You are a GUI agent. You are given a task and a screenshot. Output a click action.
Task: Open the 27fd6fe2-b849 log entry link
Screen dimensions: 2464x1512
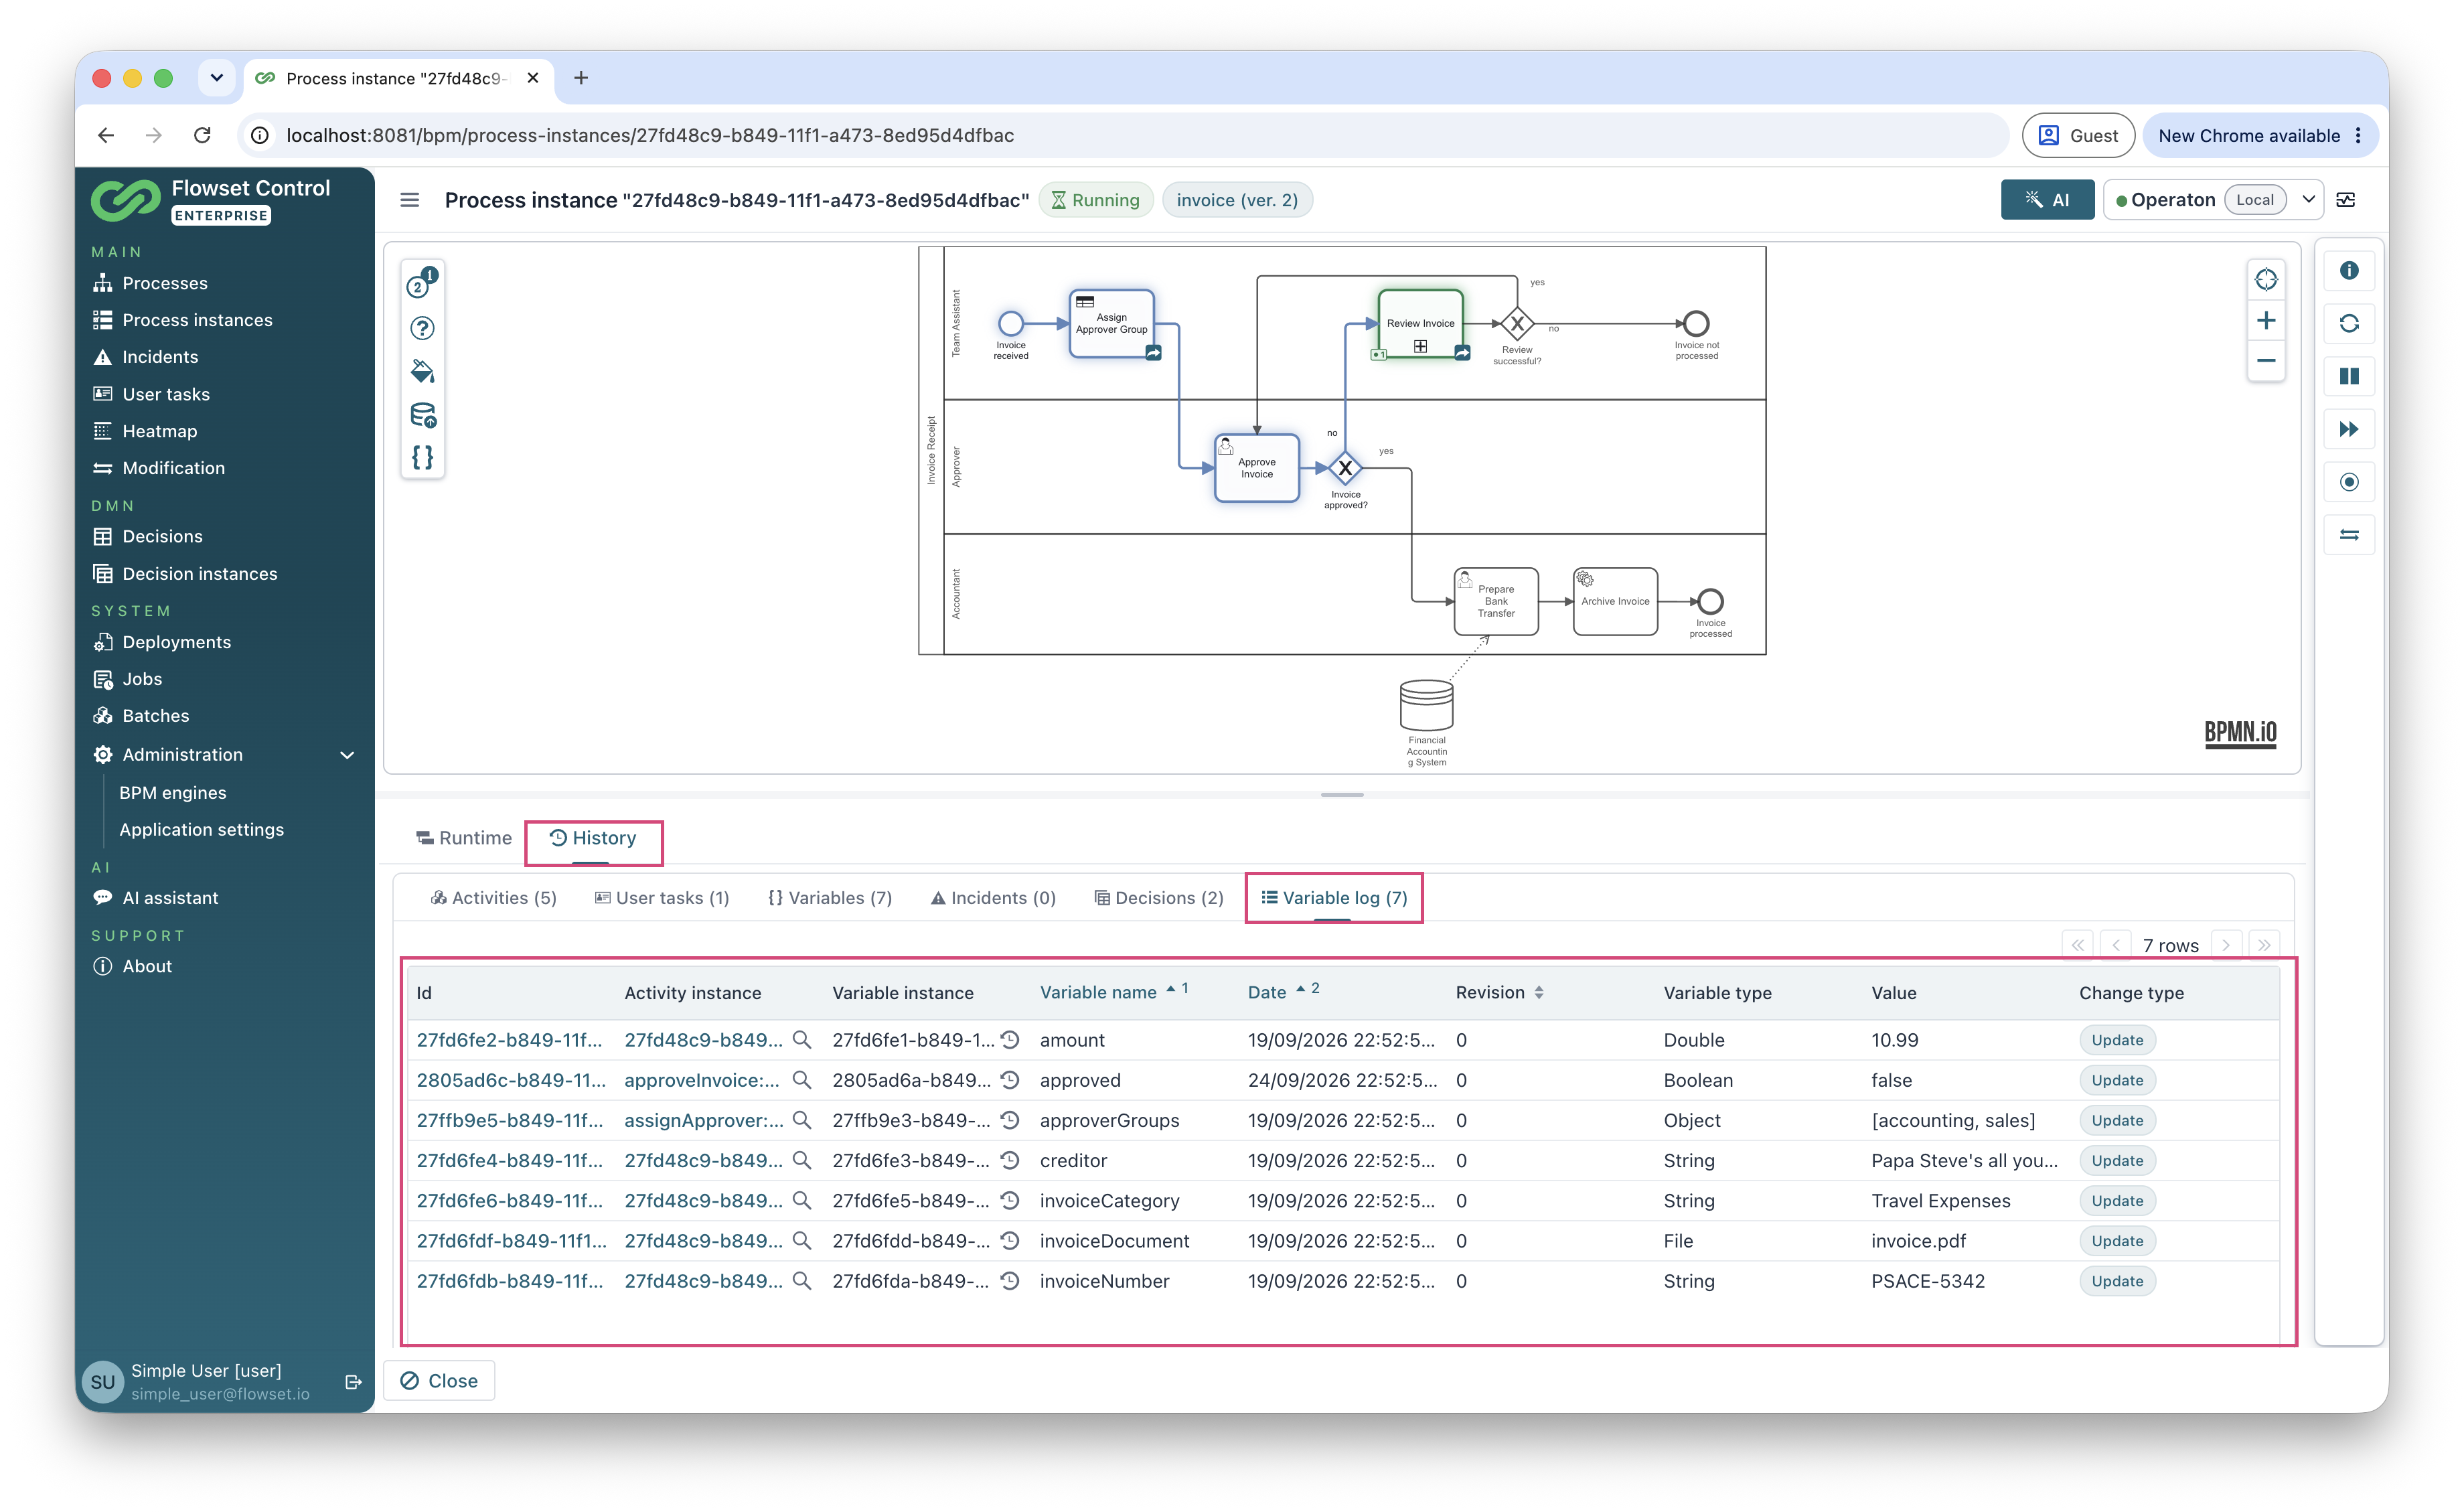coord(509,1040)
